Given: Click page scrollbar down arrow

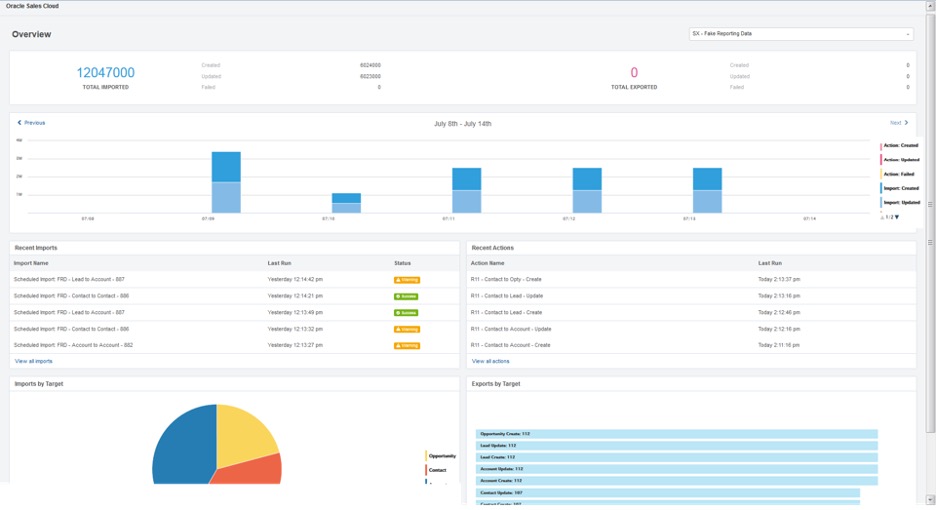Looking at the screenshot, I should click(x=930, y=500).
